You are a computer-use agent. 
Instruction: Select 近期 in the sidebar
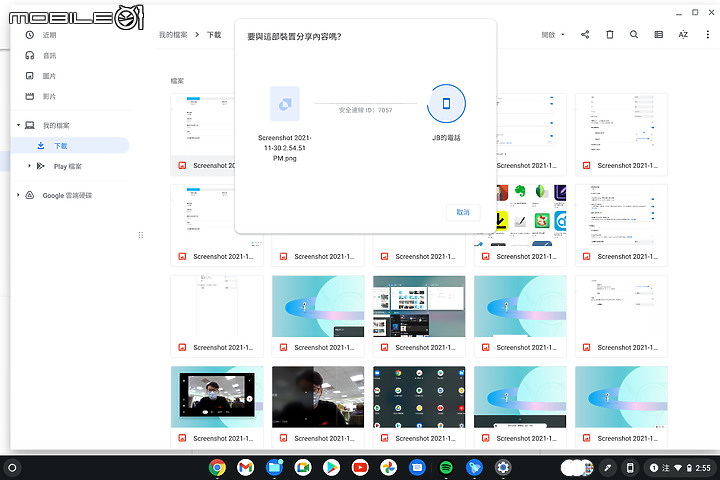pos(71,35)
